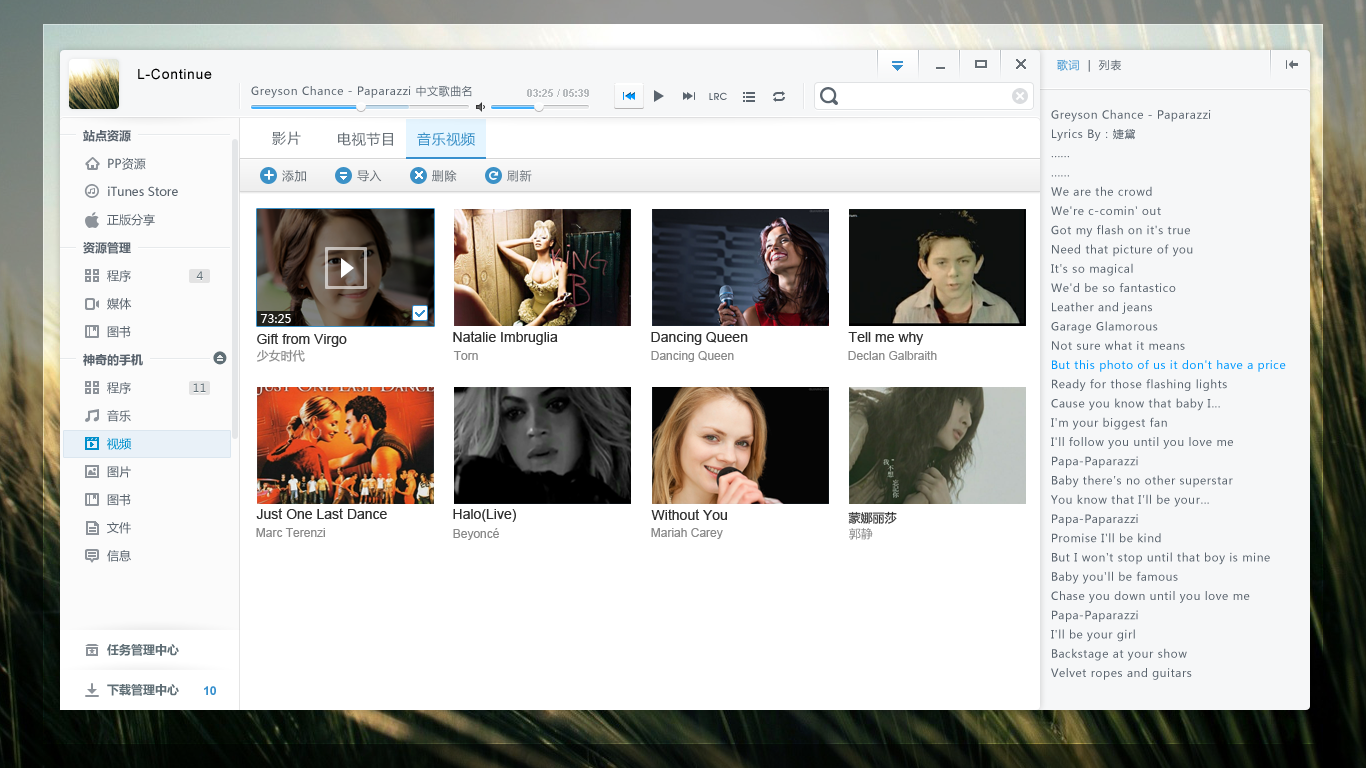Image resolution: width=1366 pixels, height=768 pixels.
Task: Select the 音乐视频 tab
Action: [x=446, y=139]
